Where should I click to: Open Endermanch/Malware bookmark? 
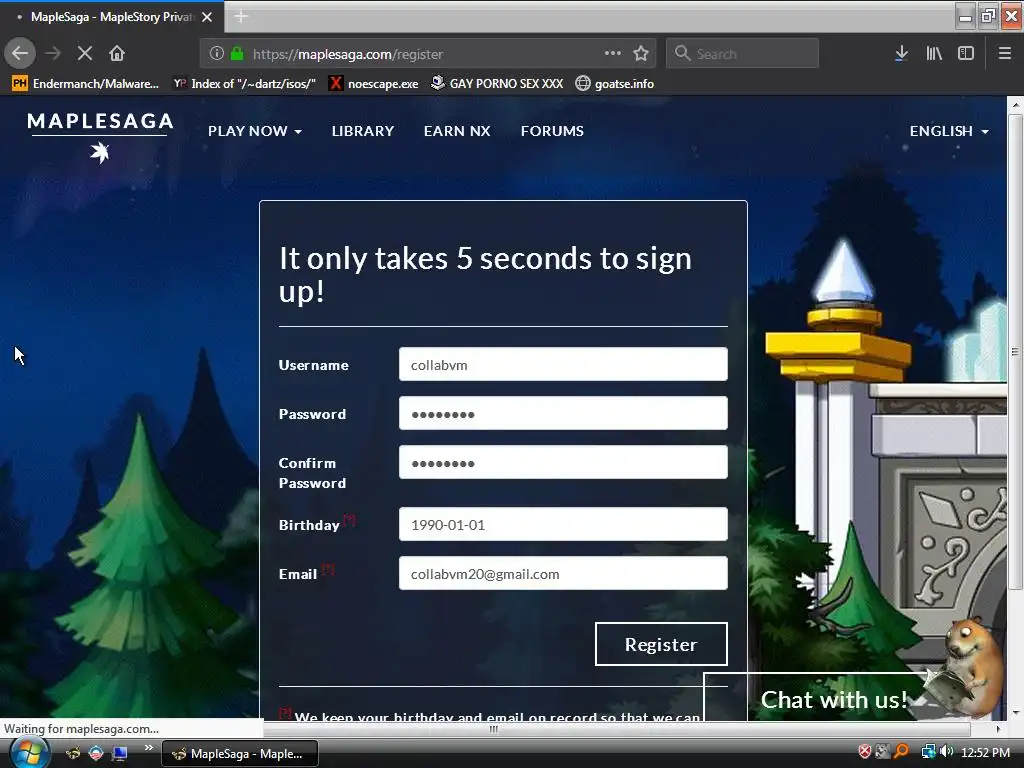click(x=86, y=84)
